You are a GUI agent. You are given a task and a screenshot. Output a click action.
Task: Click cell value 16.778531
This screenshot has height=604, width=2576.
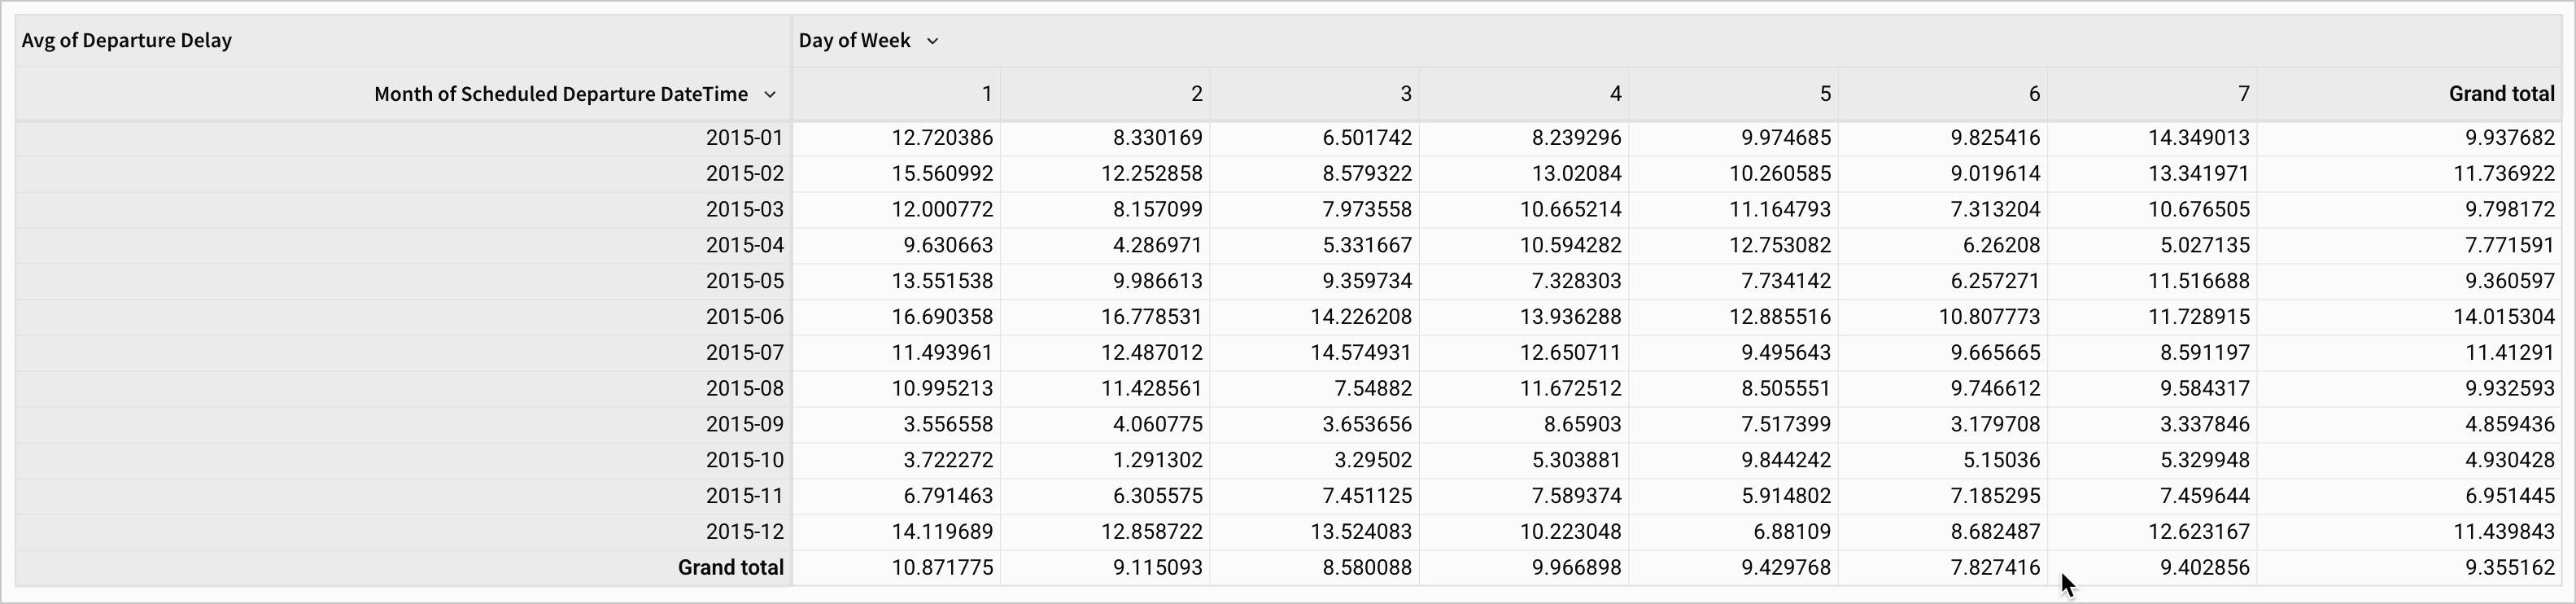[1151, 317]
